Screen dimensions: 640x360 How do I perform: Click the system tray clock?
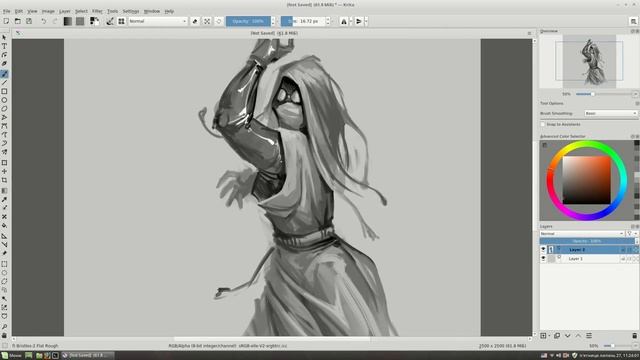point(608,356)
